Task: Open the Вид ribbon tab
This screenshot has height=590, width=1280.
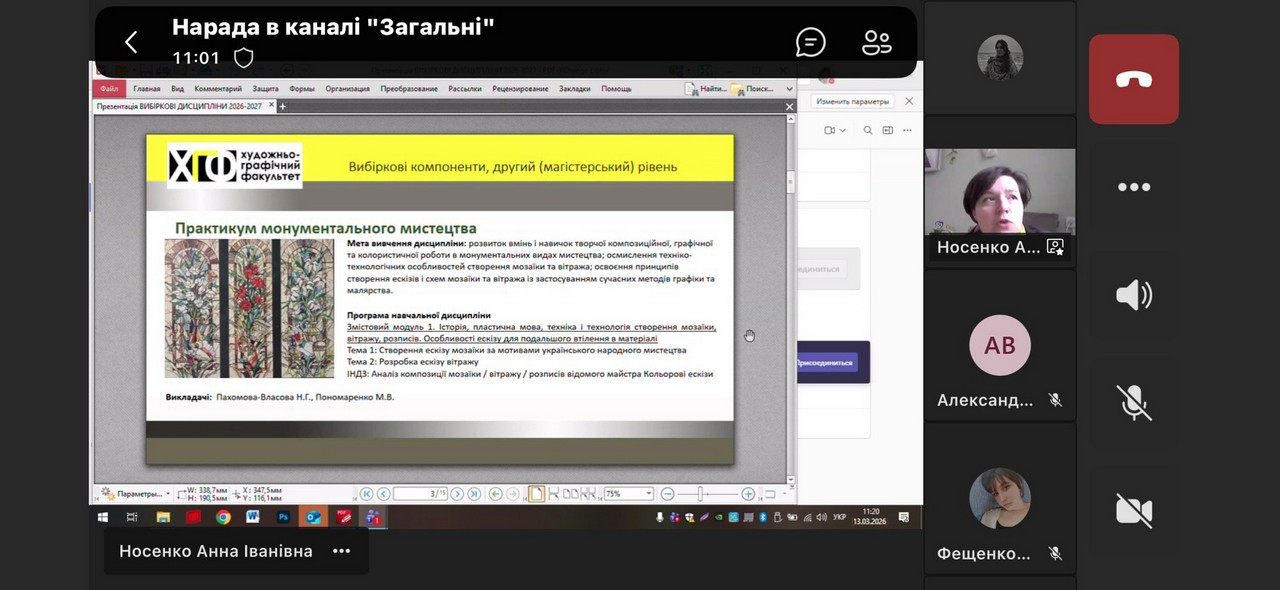Action: [177, 89]
